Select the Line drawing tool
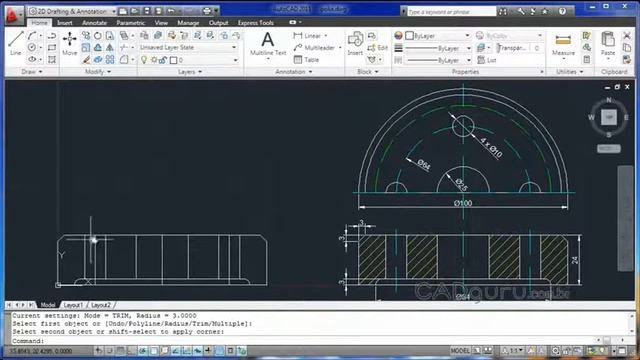This screenshot has width=640, height=360. [16, 43]
